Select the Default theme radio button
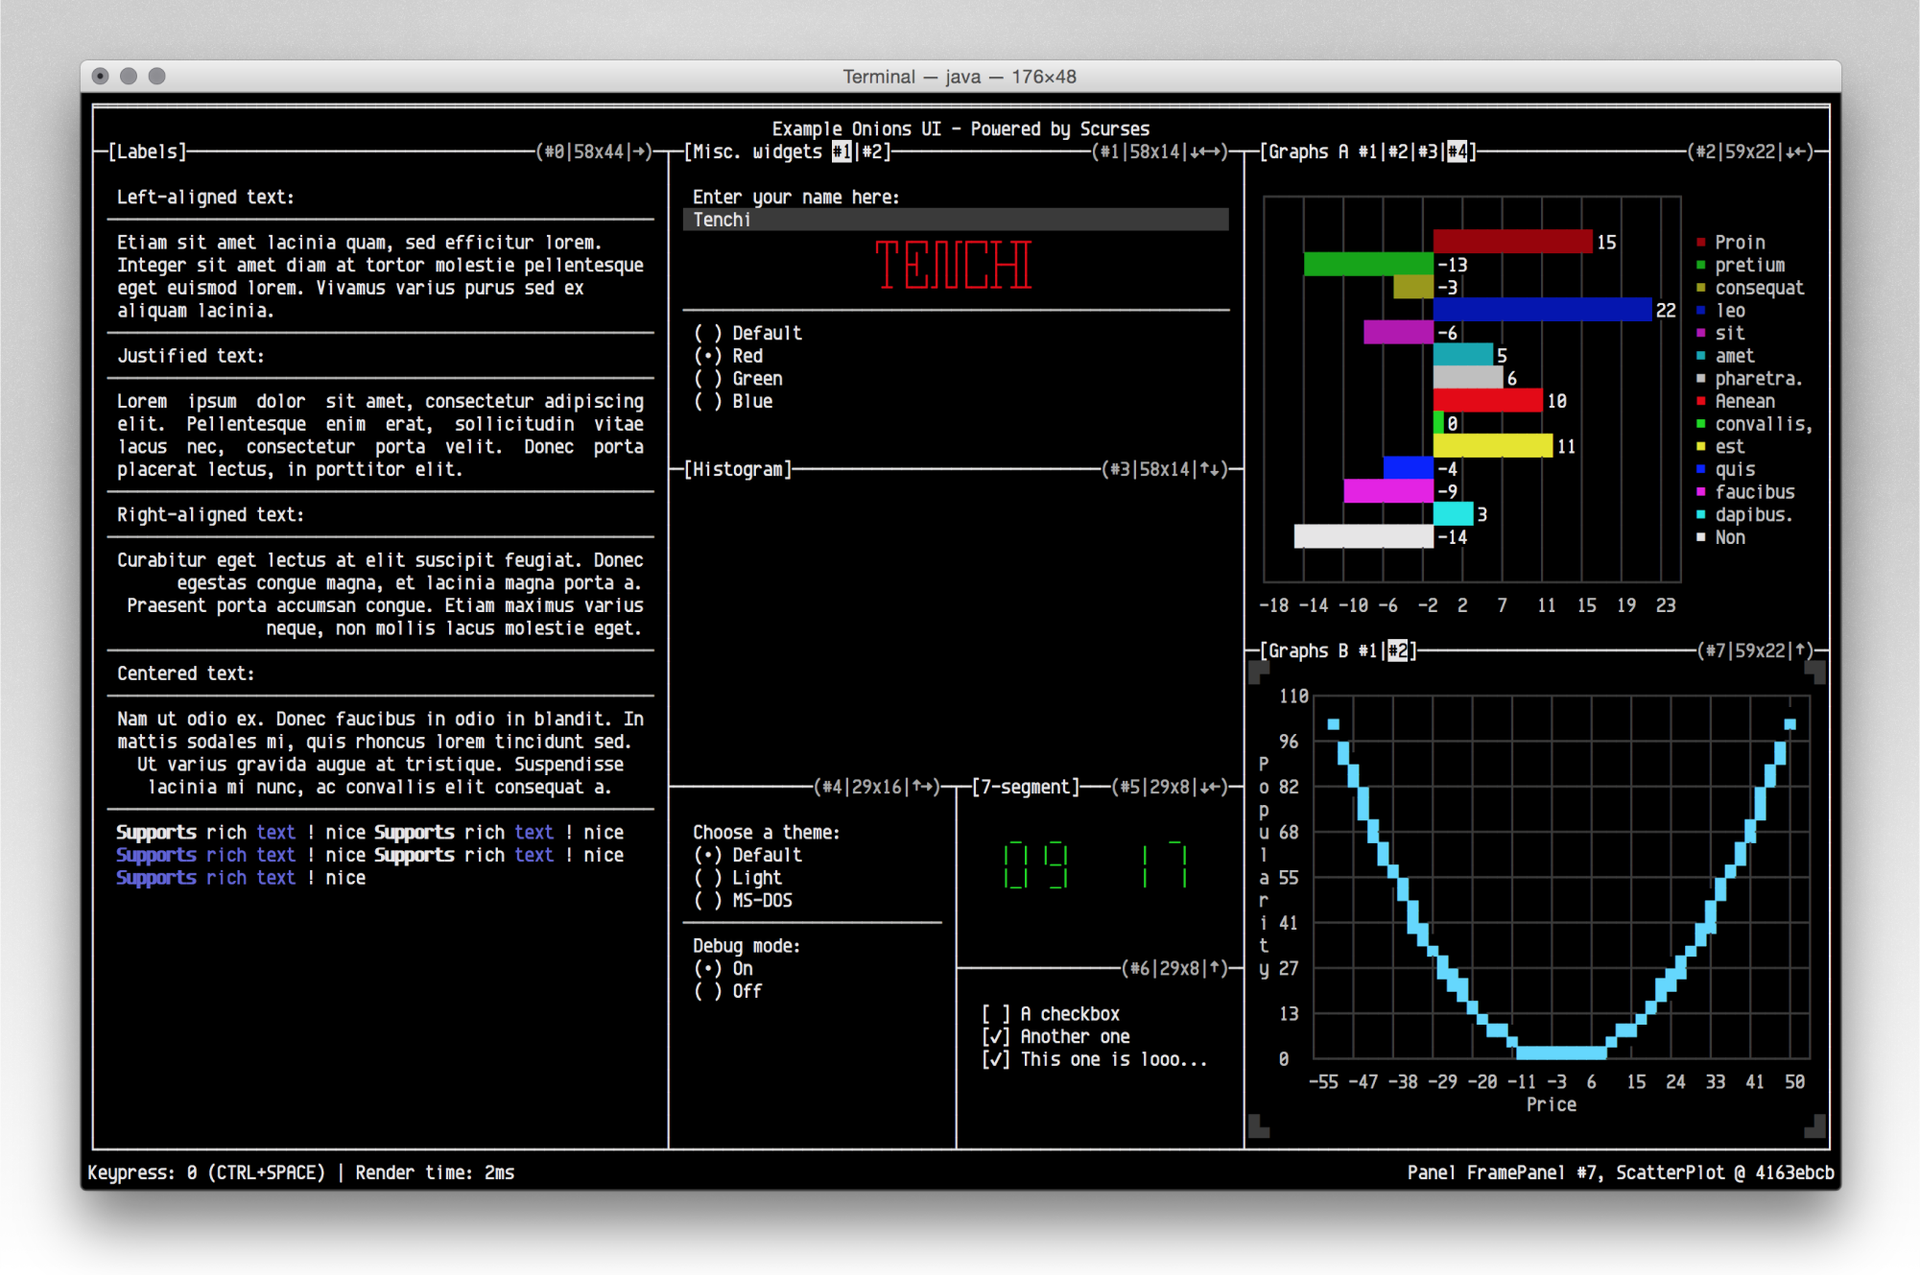The height and width of the screenshot is (1275, 1920). tap(747, 855)
